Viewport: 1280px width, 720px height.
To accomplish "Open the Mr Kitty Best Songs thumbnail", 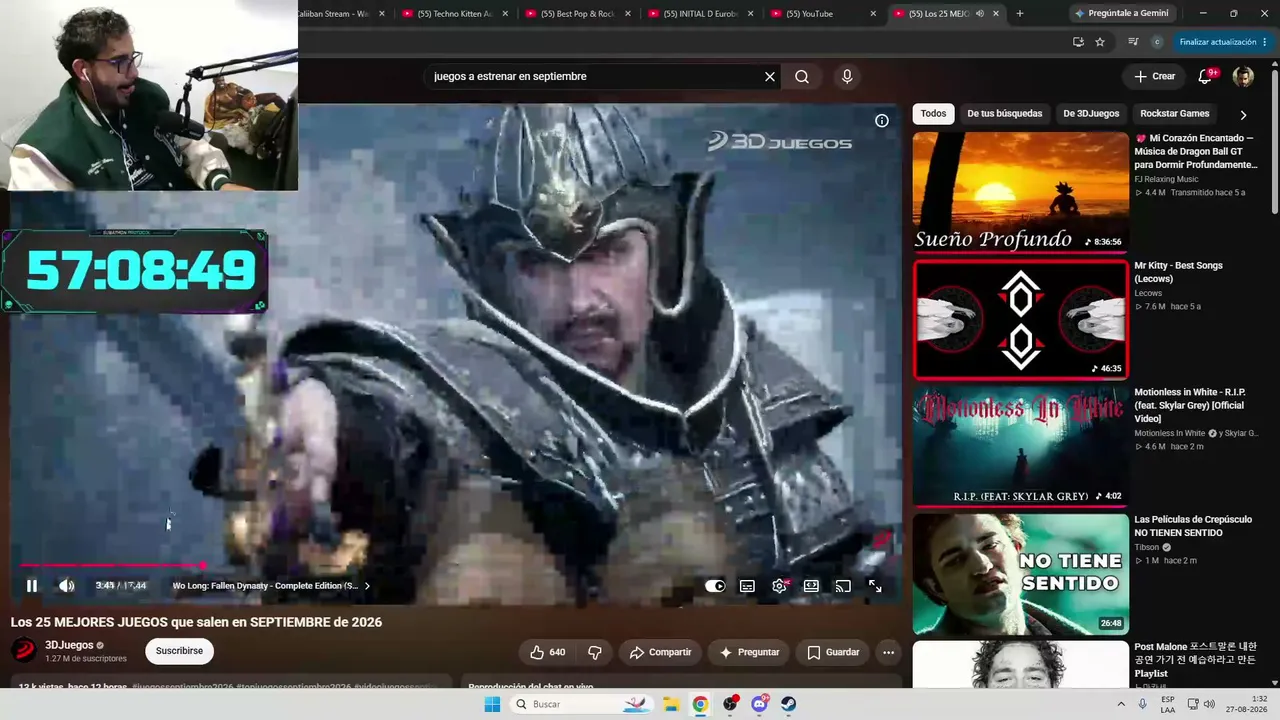I will pyautogui.click(x=1021, y=319).
